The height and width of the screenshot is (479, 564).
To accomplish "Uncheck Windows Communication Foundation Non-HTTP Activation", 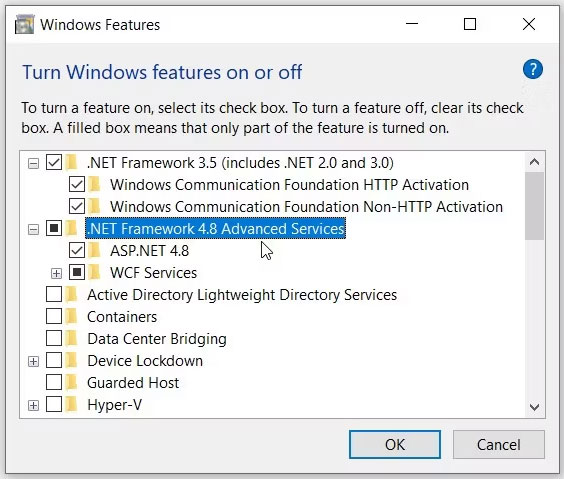I will 77,206.
